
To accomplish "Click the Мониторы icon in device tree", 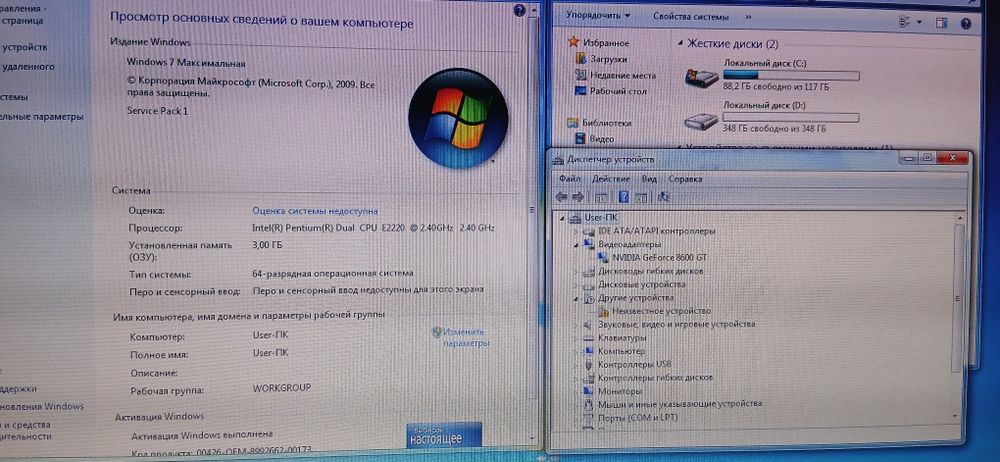I will [x=590, y=391].
